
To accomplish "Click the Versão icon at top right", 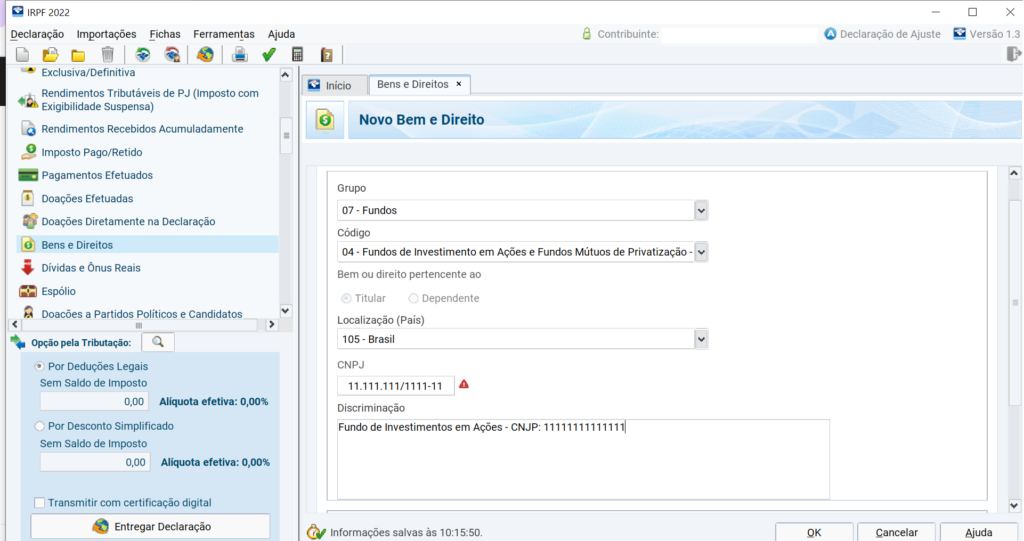I will click(959, 34).
